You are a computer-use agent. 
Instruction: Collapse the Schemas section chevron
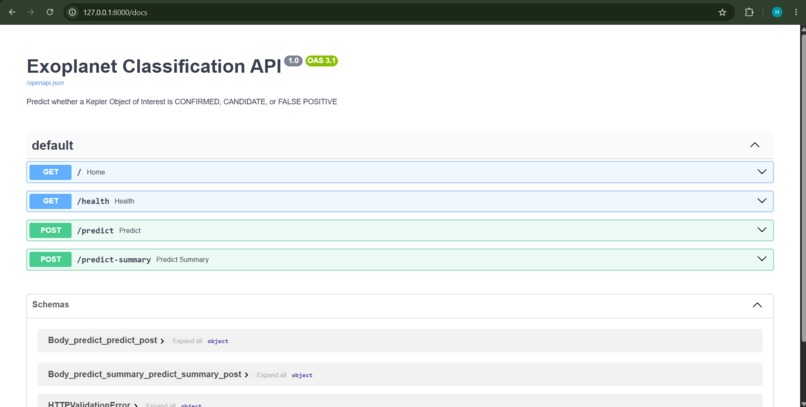757,305
